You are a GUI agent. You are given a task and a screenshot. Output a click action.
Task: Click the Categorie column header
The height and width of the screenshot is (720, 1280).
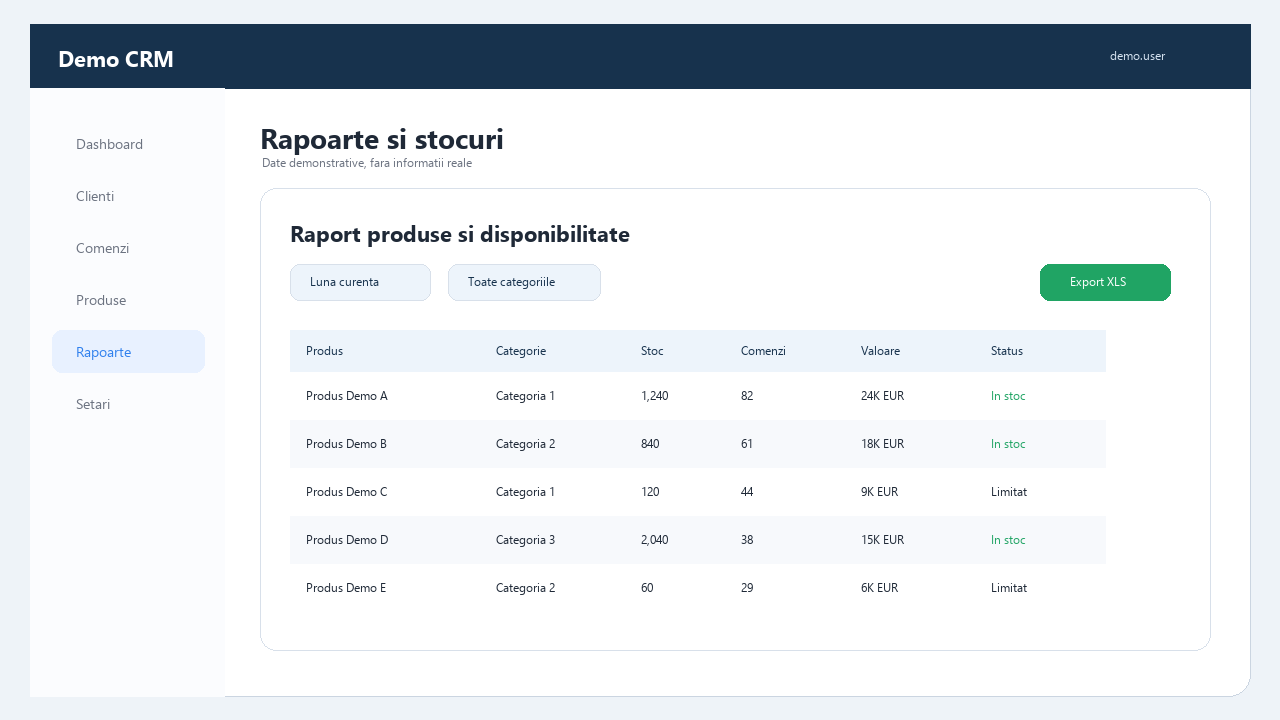[521, 351]
